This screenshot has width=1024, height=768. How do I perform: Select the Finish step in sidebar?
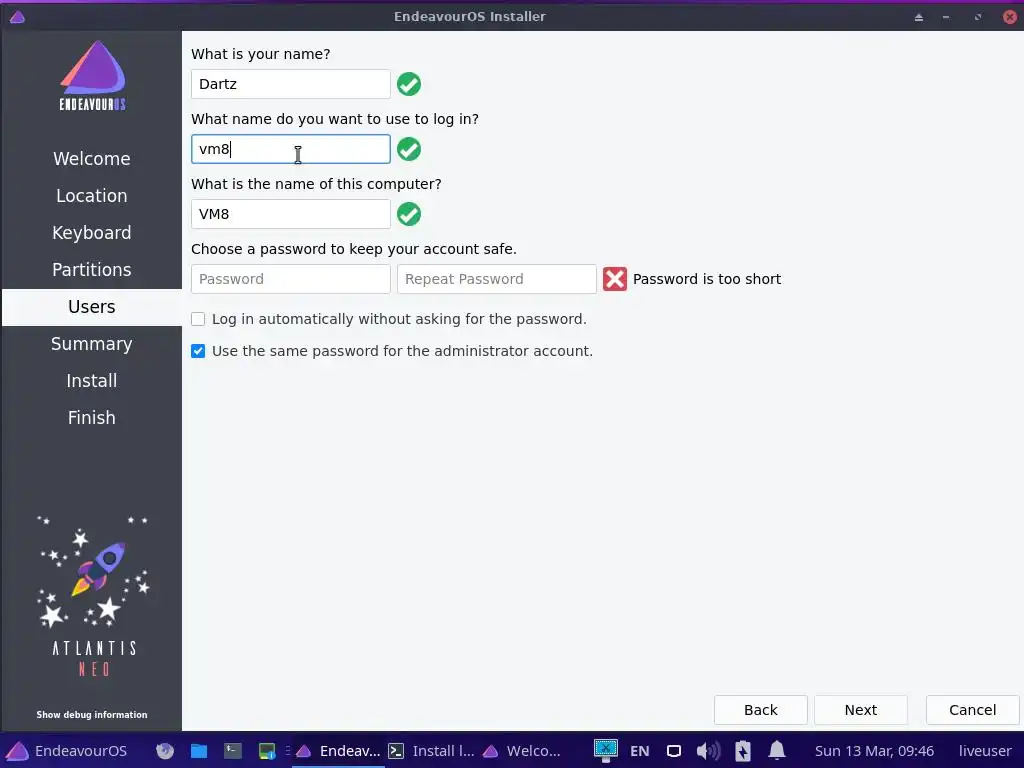[x=91, y=418]
